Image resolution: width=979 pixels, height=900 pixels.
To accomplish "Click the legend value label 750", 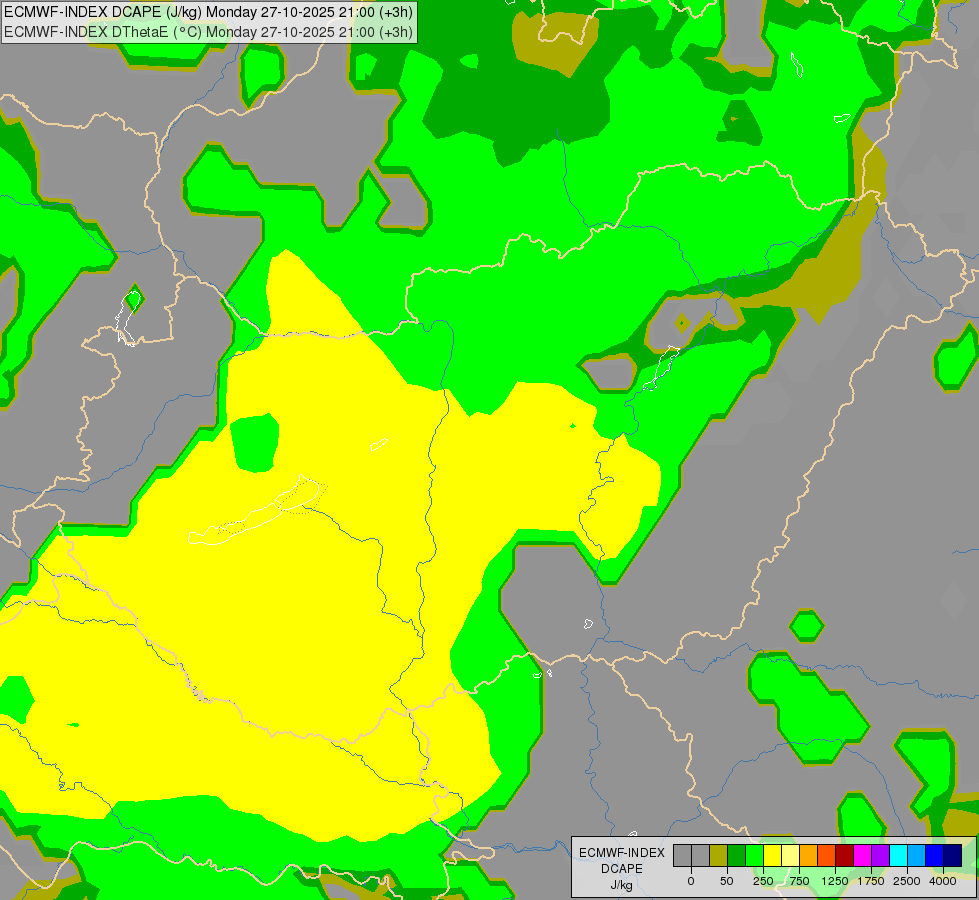I will coord(799,881).
